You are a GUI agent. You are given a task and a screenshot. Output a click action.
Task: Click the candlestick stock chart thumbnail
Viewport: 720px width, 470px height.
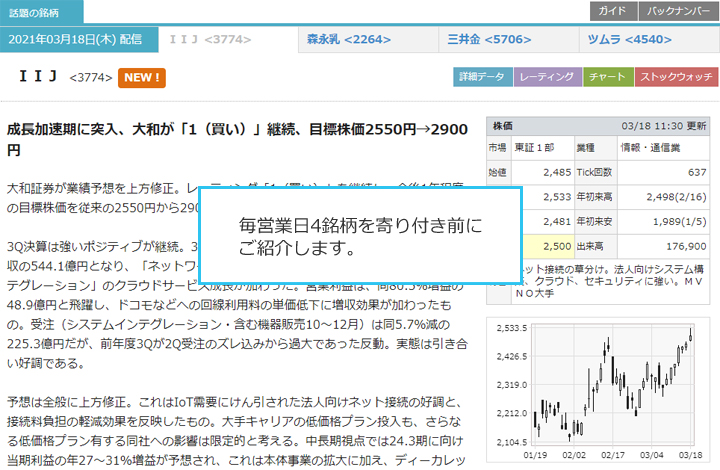point(598,389)
